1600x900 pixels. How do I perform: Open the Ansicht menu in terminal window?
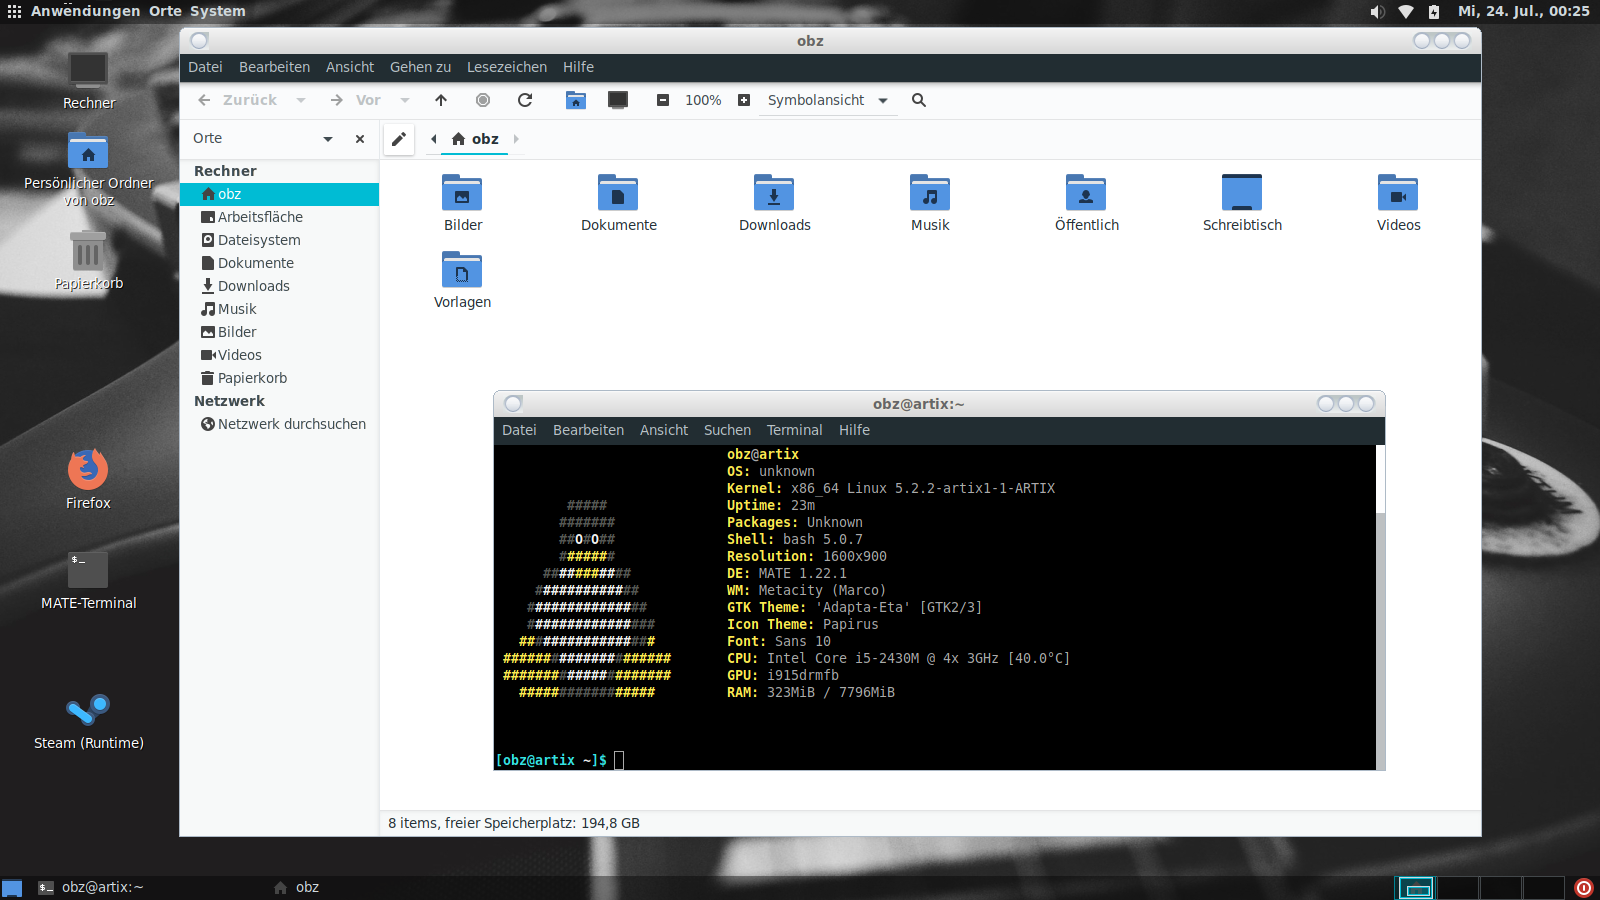pyautogui.click(x=664, y=430)
